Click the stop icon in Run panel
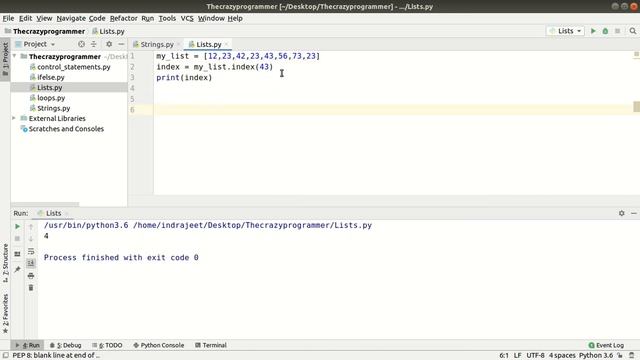The height and width of the screenshot is (360, 640). [17, 239]
